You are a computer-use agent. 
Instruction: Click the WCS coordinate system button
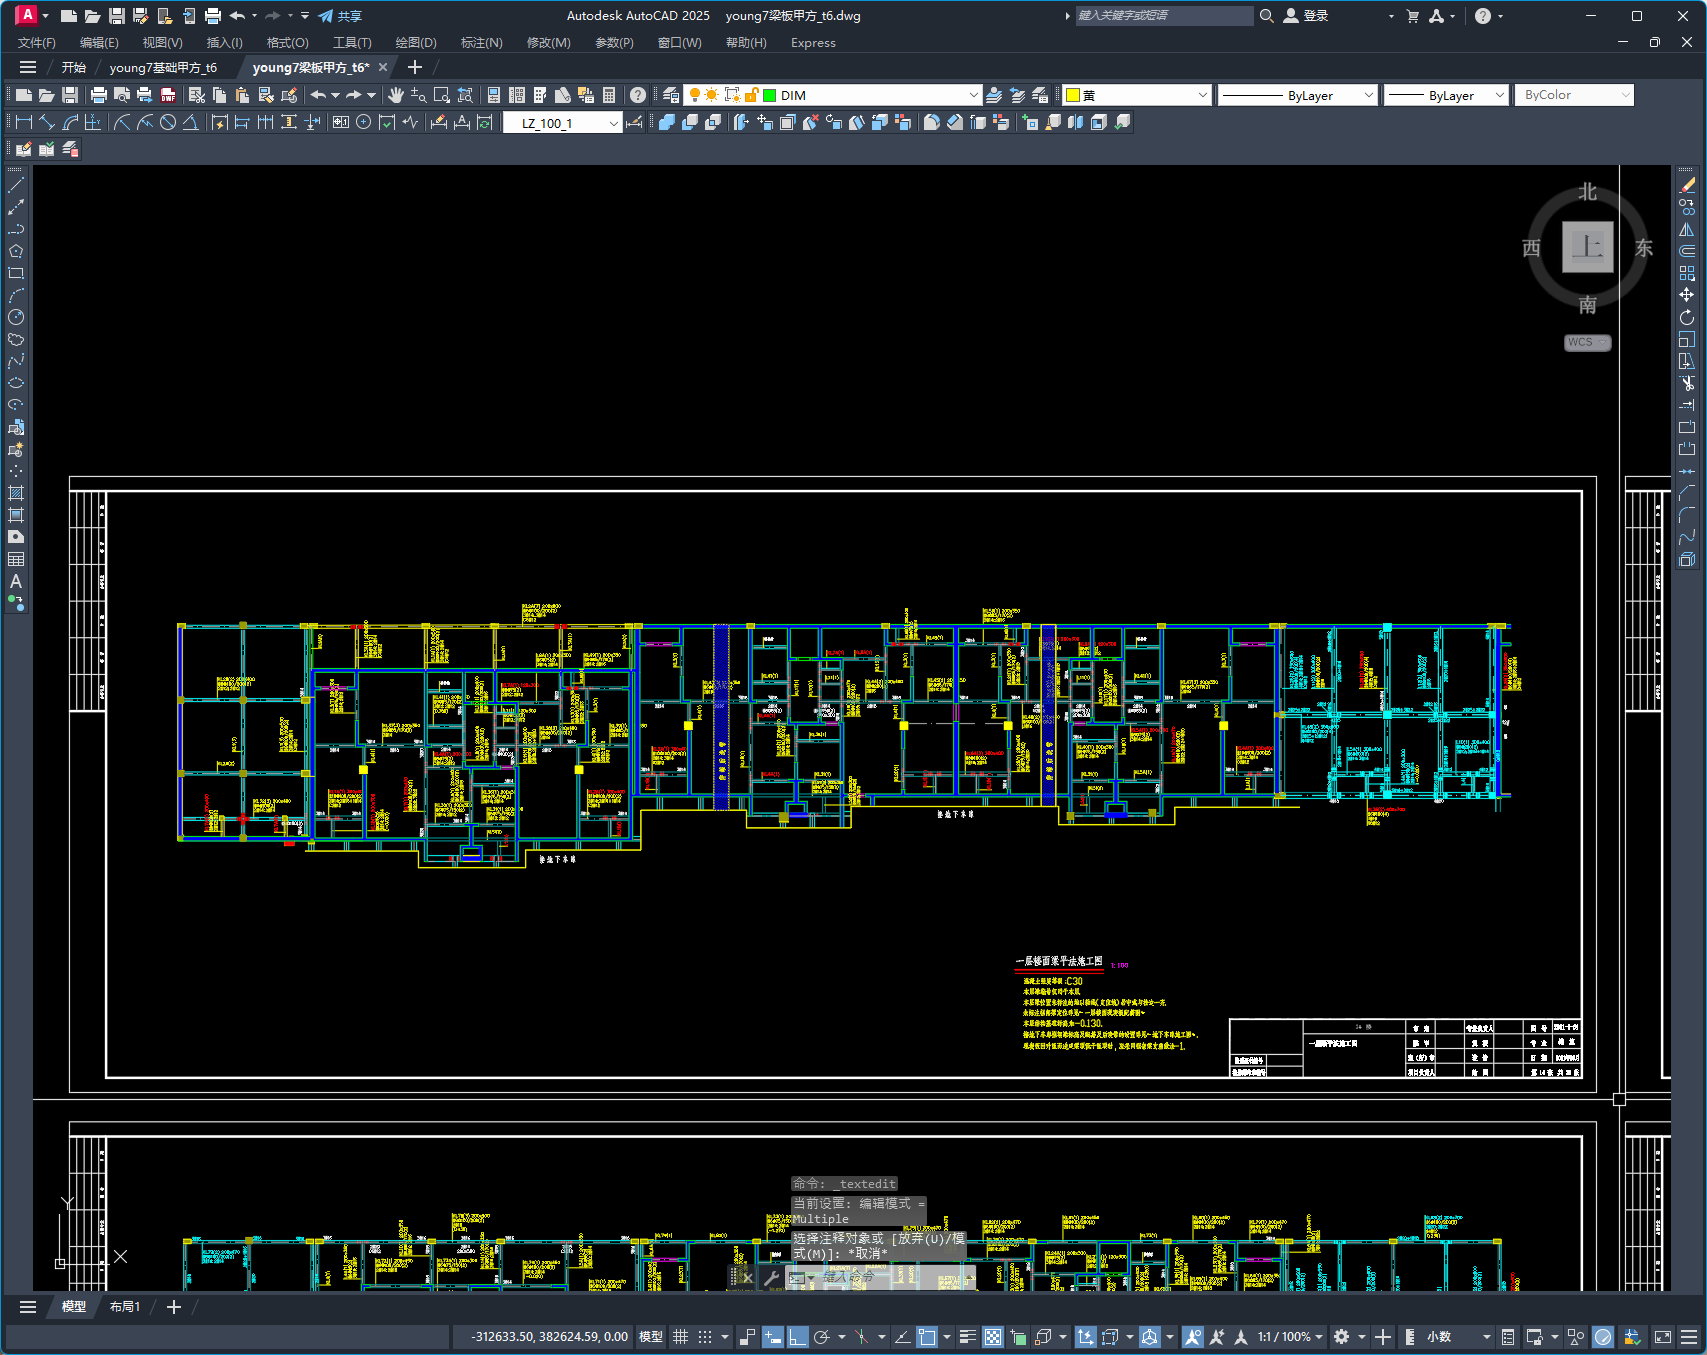(1587, 342)
